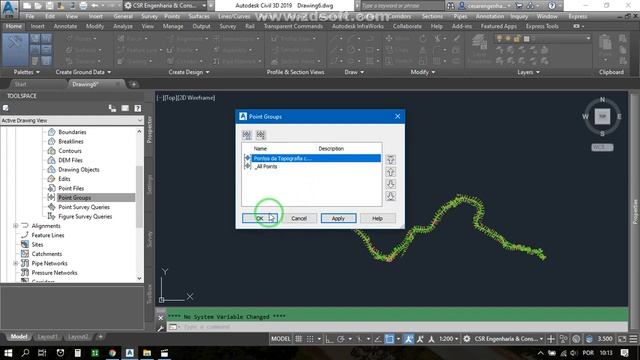The height and width of the screenshot is (360, 640).
Task: Select DEM Files in Toolspace tree
Action: [70, 160]
